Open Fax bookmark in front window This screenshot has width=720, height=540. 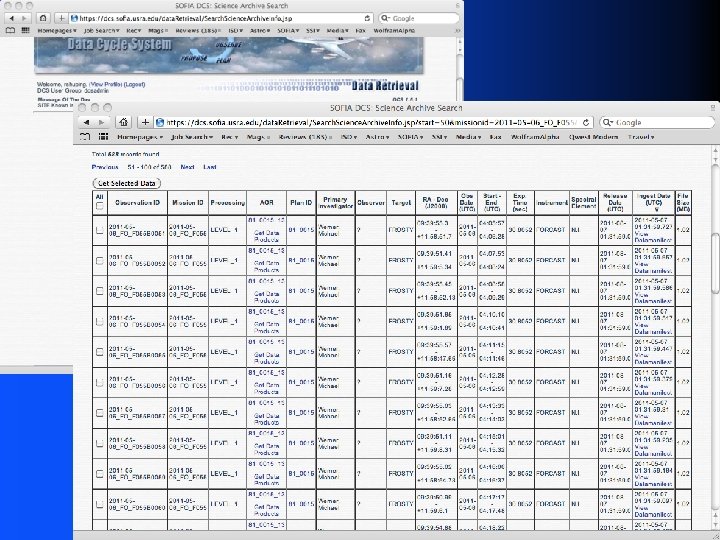point(495,137)
